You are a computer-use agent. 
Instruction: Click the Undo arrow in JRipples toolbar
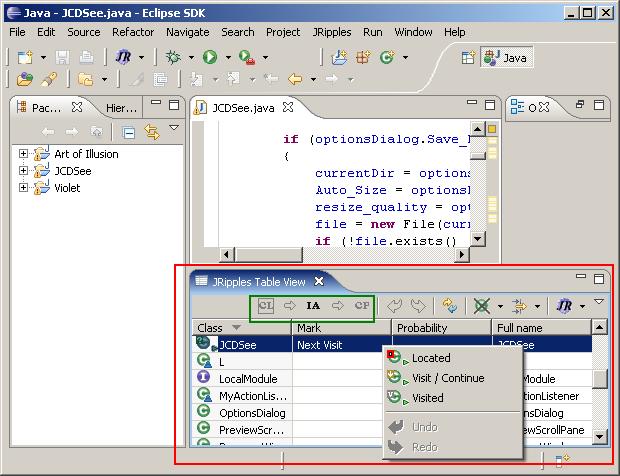pyautogui.click(x=394, y=306)
